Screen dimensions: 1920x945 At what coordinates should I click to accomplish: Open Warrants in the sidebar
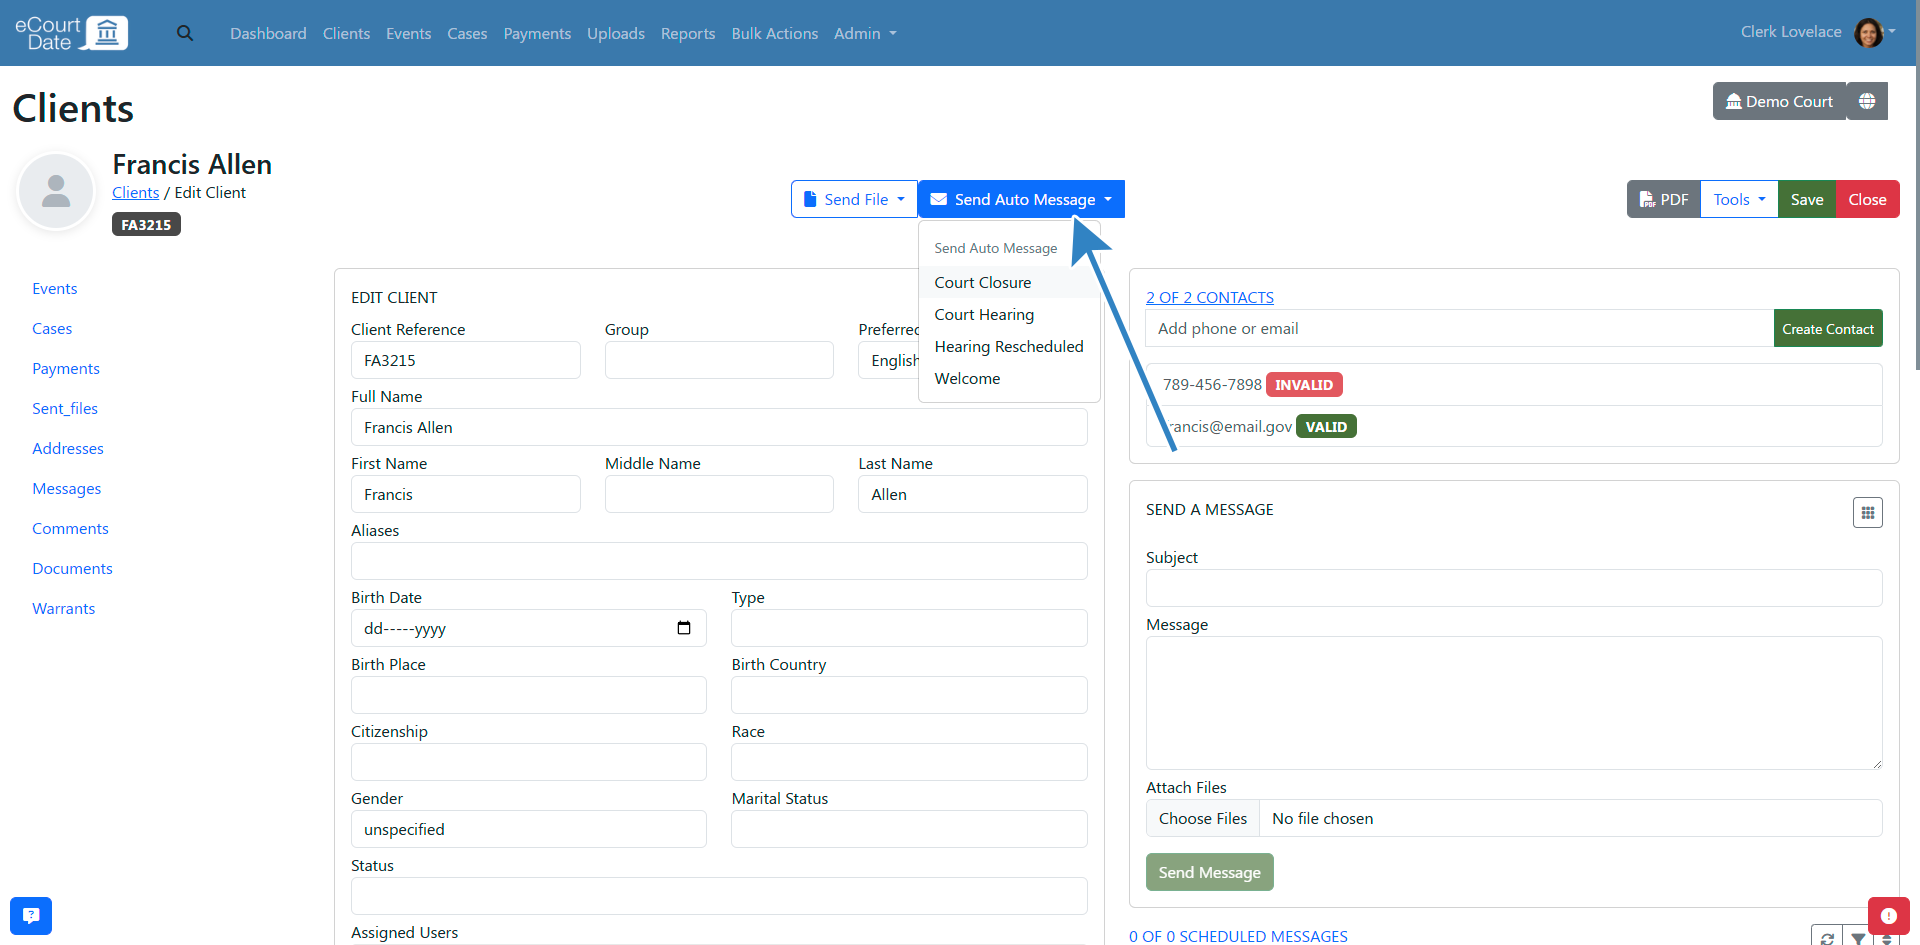63,608
